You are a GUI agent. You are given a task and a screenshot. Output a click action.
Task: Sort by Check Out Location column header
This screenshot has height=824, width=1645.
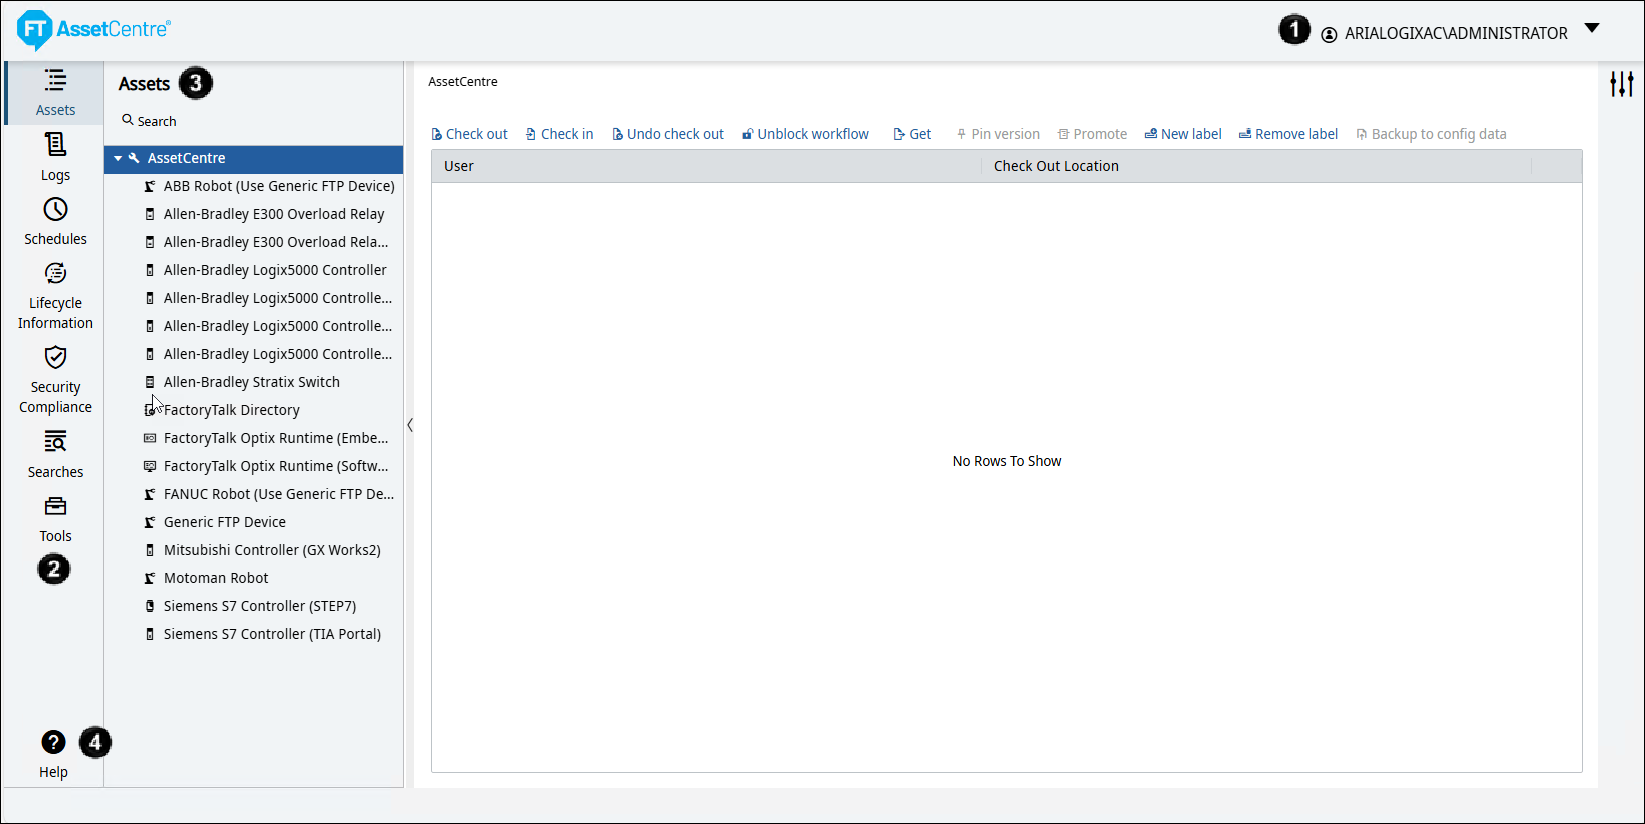1256,166
